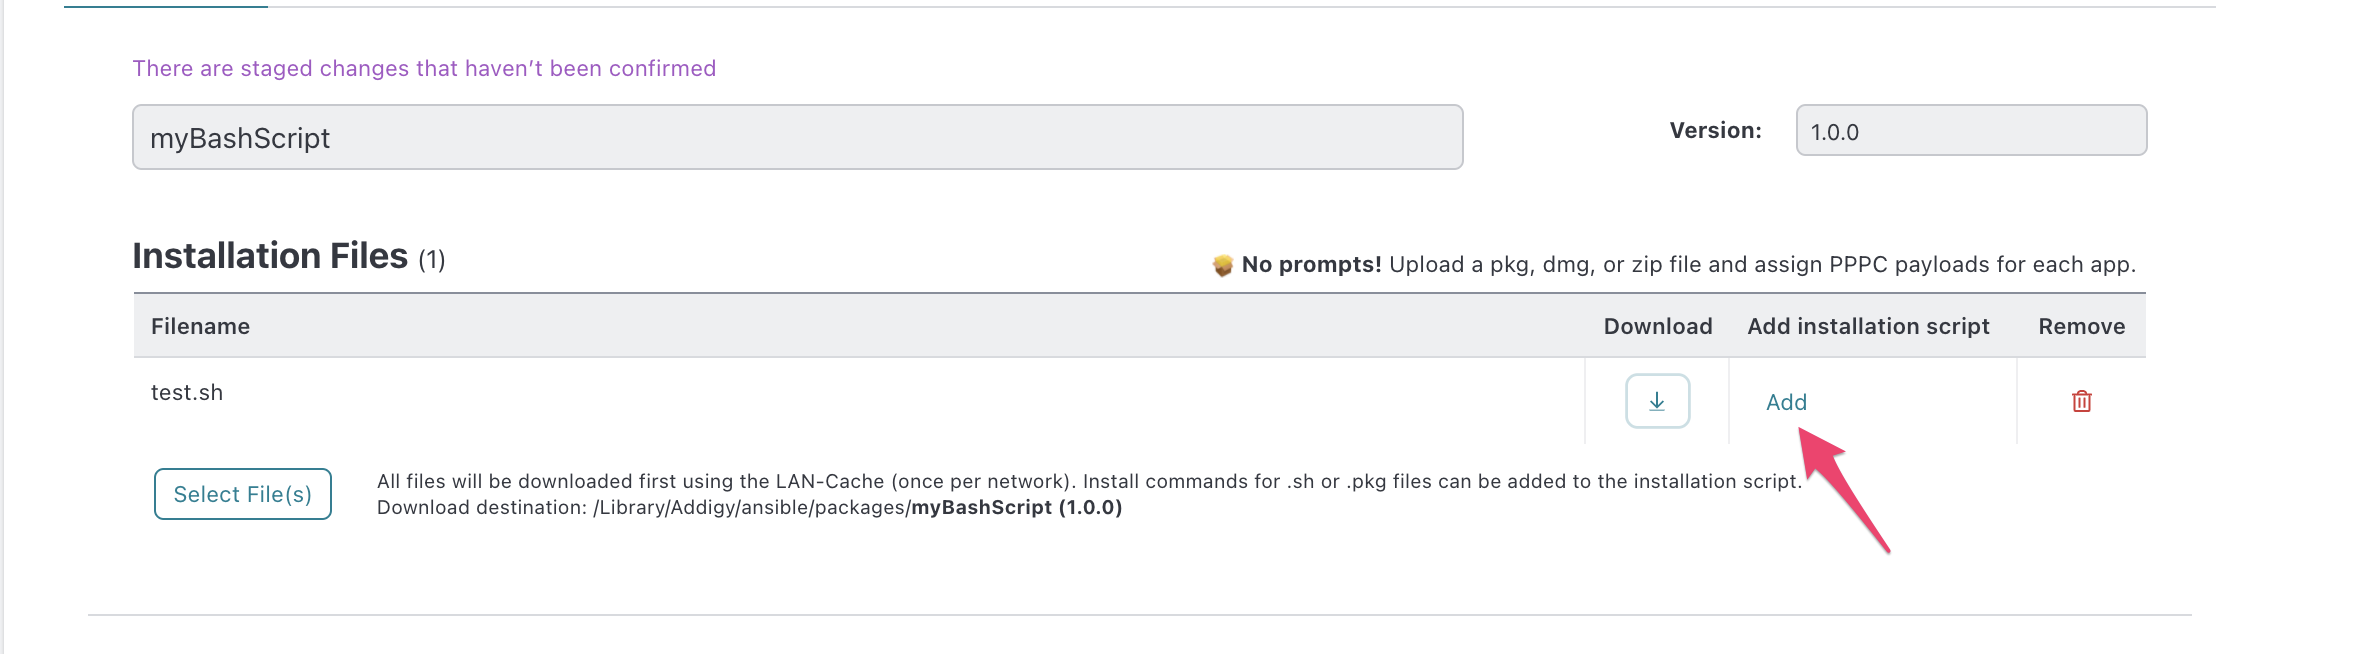Click the Version: label

[1715, 130]
